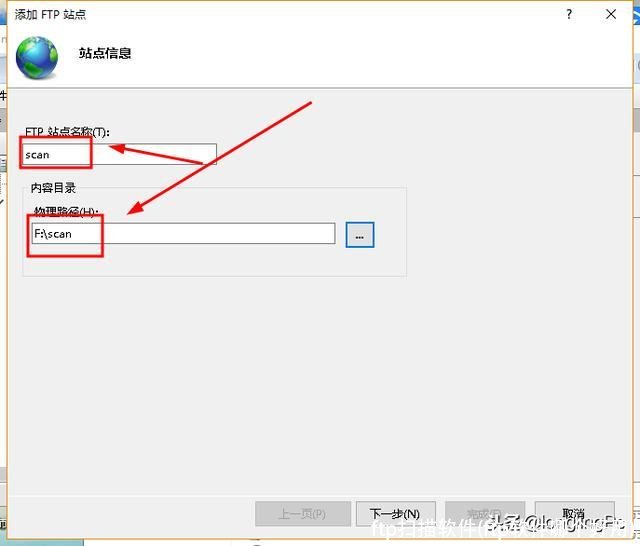Open folder browser with the ... button
This screenshot has height=546, width=640.
(360, 234)
